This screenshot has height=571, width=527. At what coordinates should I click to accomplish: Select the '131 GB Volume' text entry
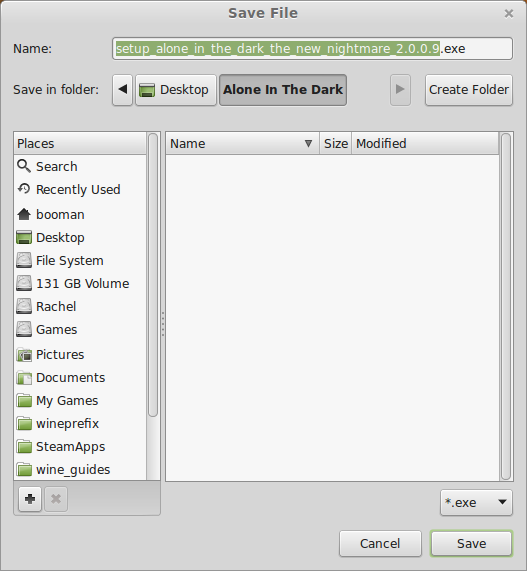coord(83,283)
